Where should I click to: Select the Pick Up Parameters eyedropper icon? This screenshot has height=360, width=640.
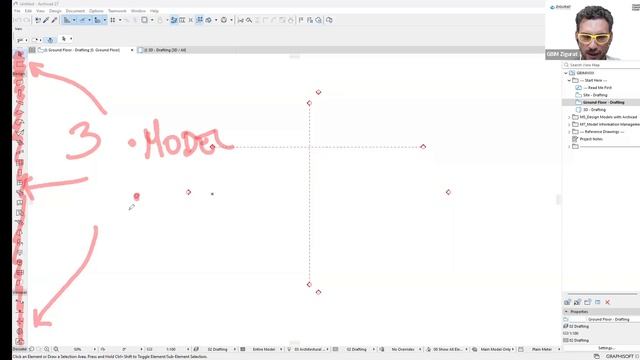46,20
